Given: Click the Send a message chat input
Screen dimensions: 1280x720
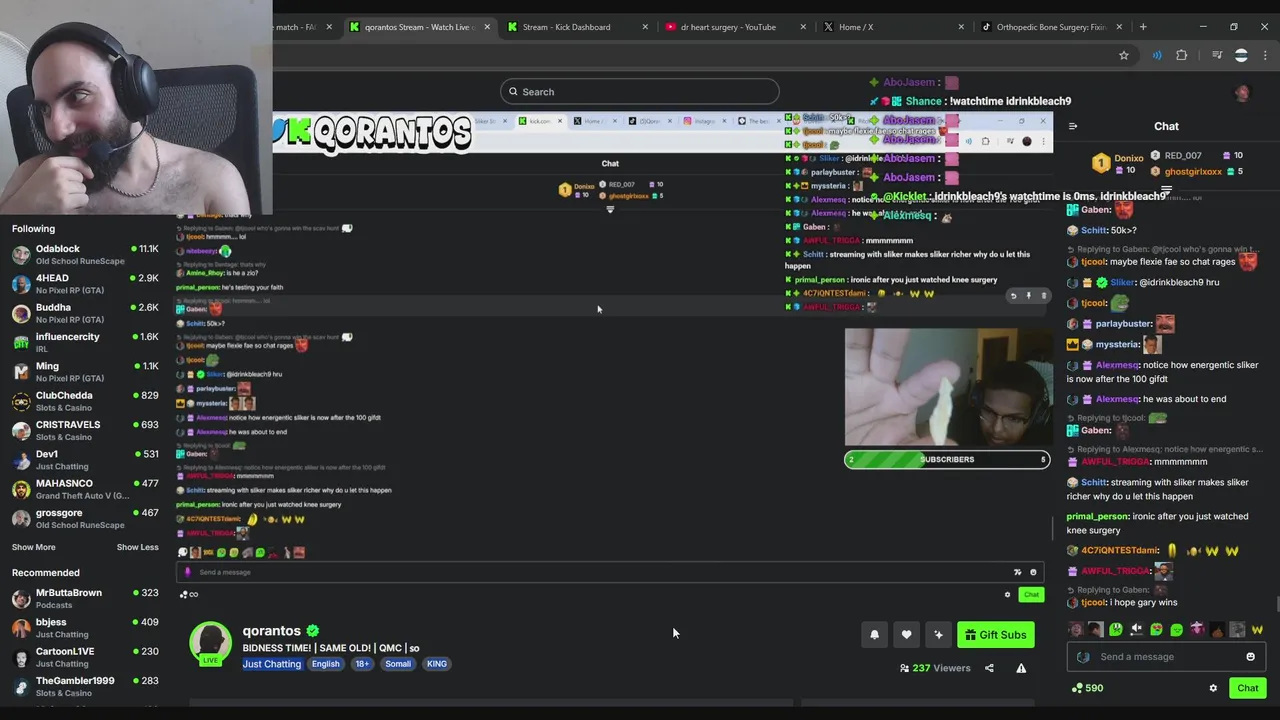Looking at the screenshot, I should pyautogui.click(x=1165, y=657).
